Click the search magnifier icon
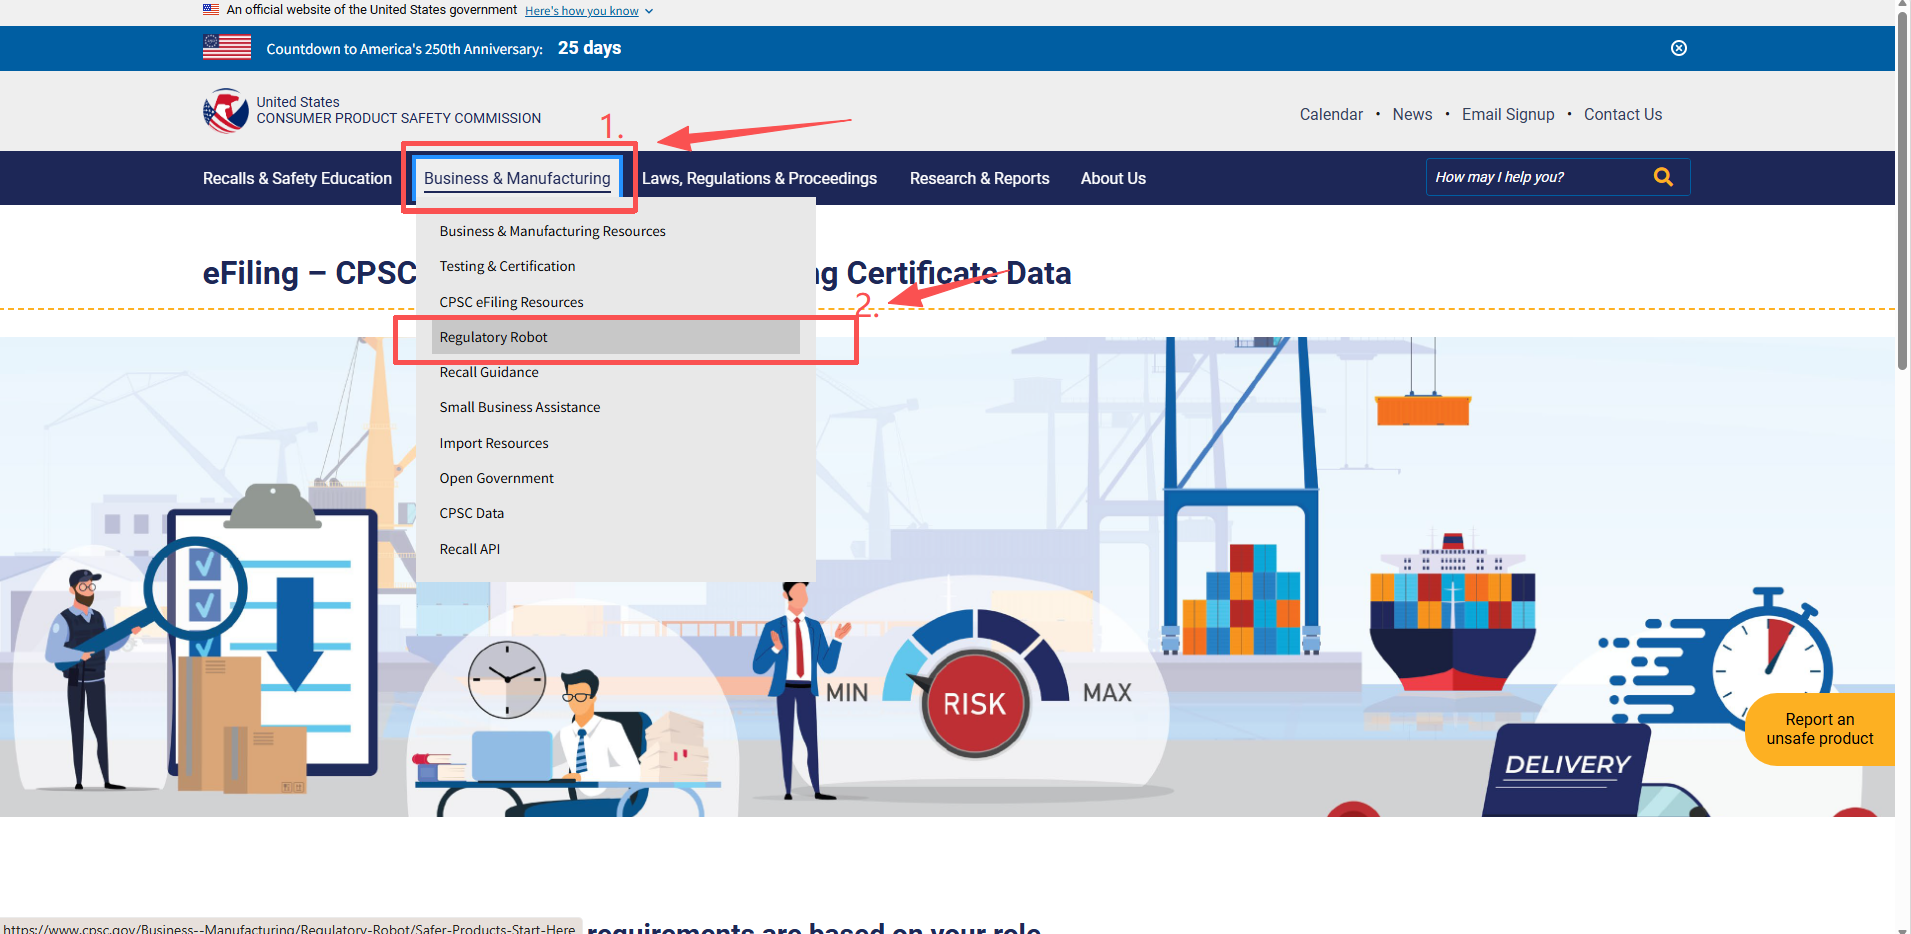This screenshot has height=934, width=1911. point(1663,177)
